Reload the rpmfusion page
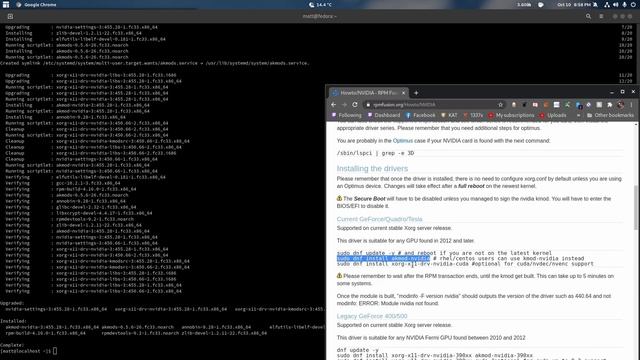Viewport: 640px width, 360px height. click(x=355, y=104)
